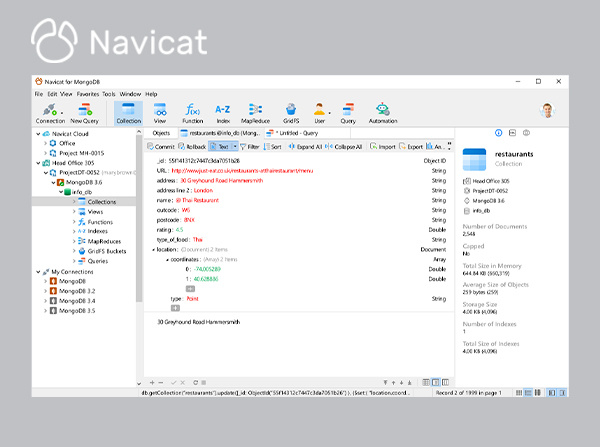Open the File menu
Image resolution: width=600 pixels, height=447 pixels.
39,94
